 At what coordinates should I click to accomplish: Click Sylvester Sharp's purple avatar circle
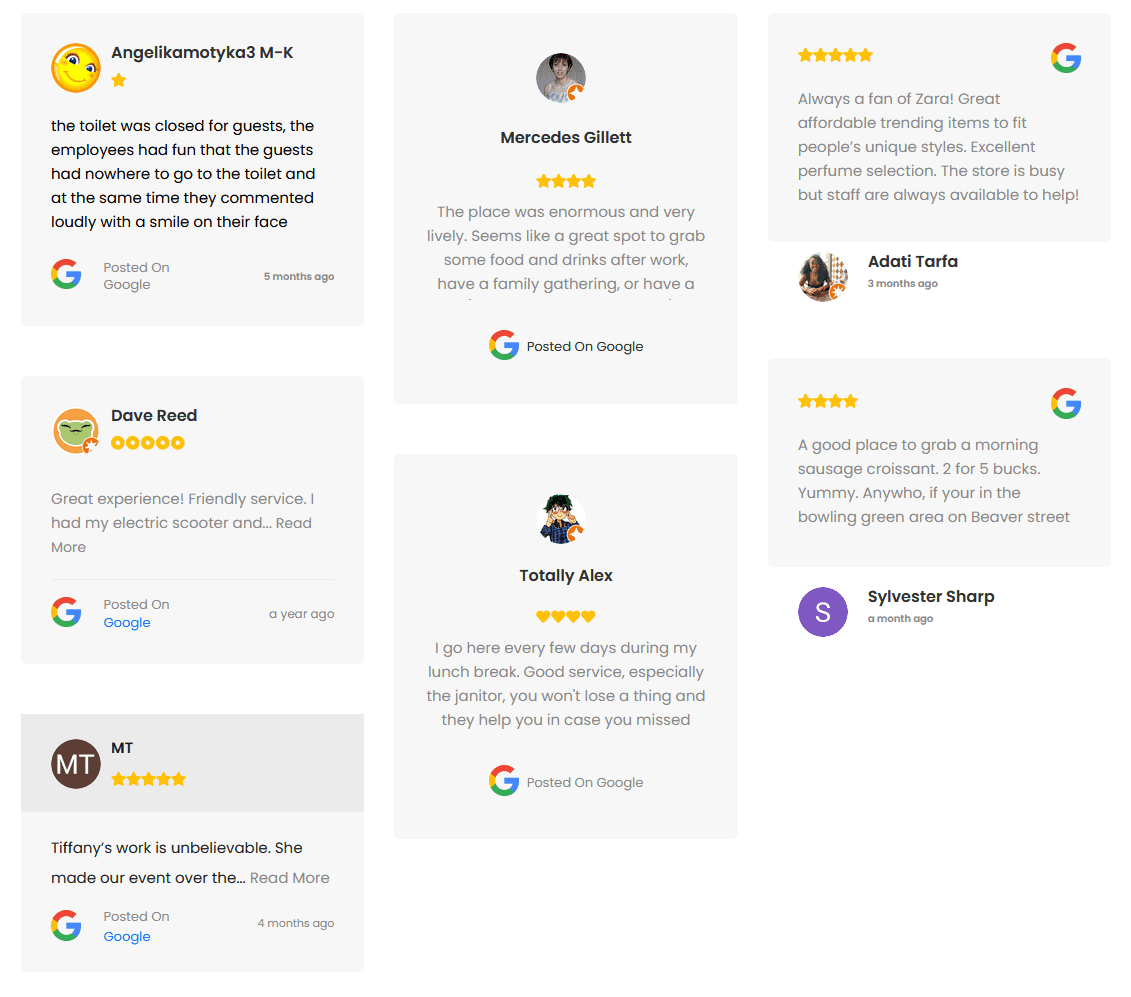point(822,611)
